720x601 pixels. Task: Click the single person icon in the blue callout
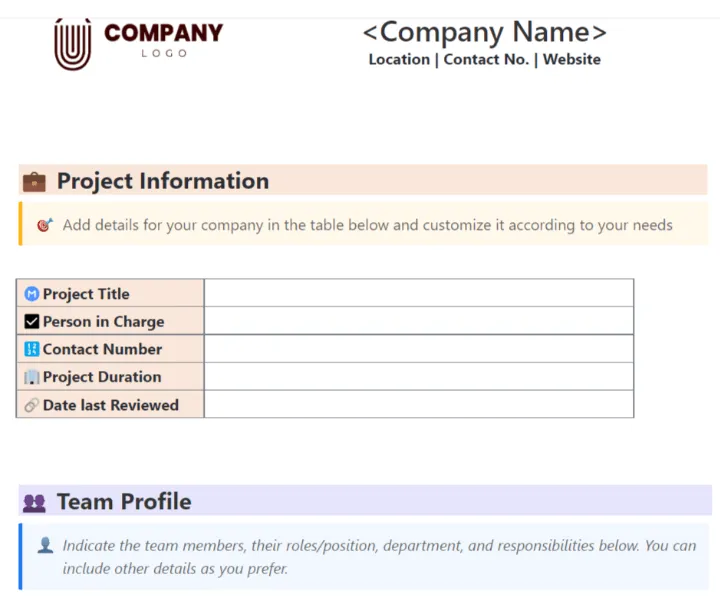tap(45, 545)
